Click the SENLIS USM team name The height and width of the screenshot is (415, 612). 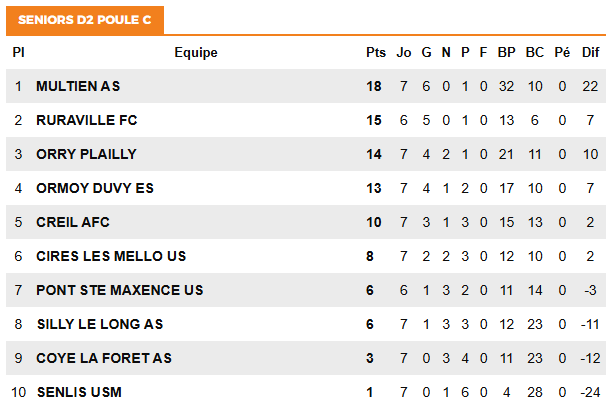79,393
